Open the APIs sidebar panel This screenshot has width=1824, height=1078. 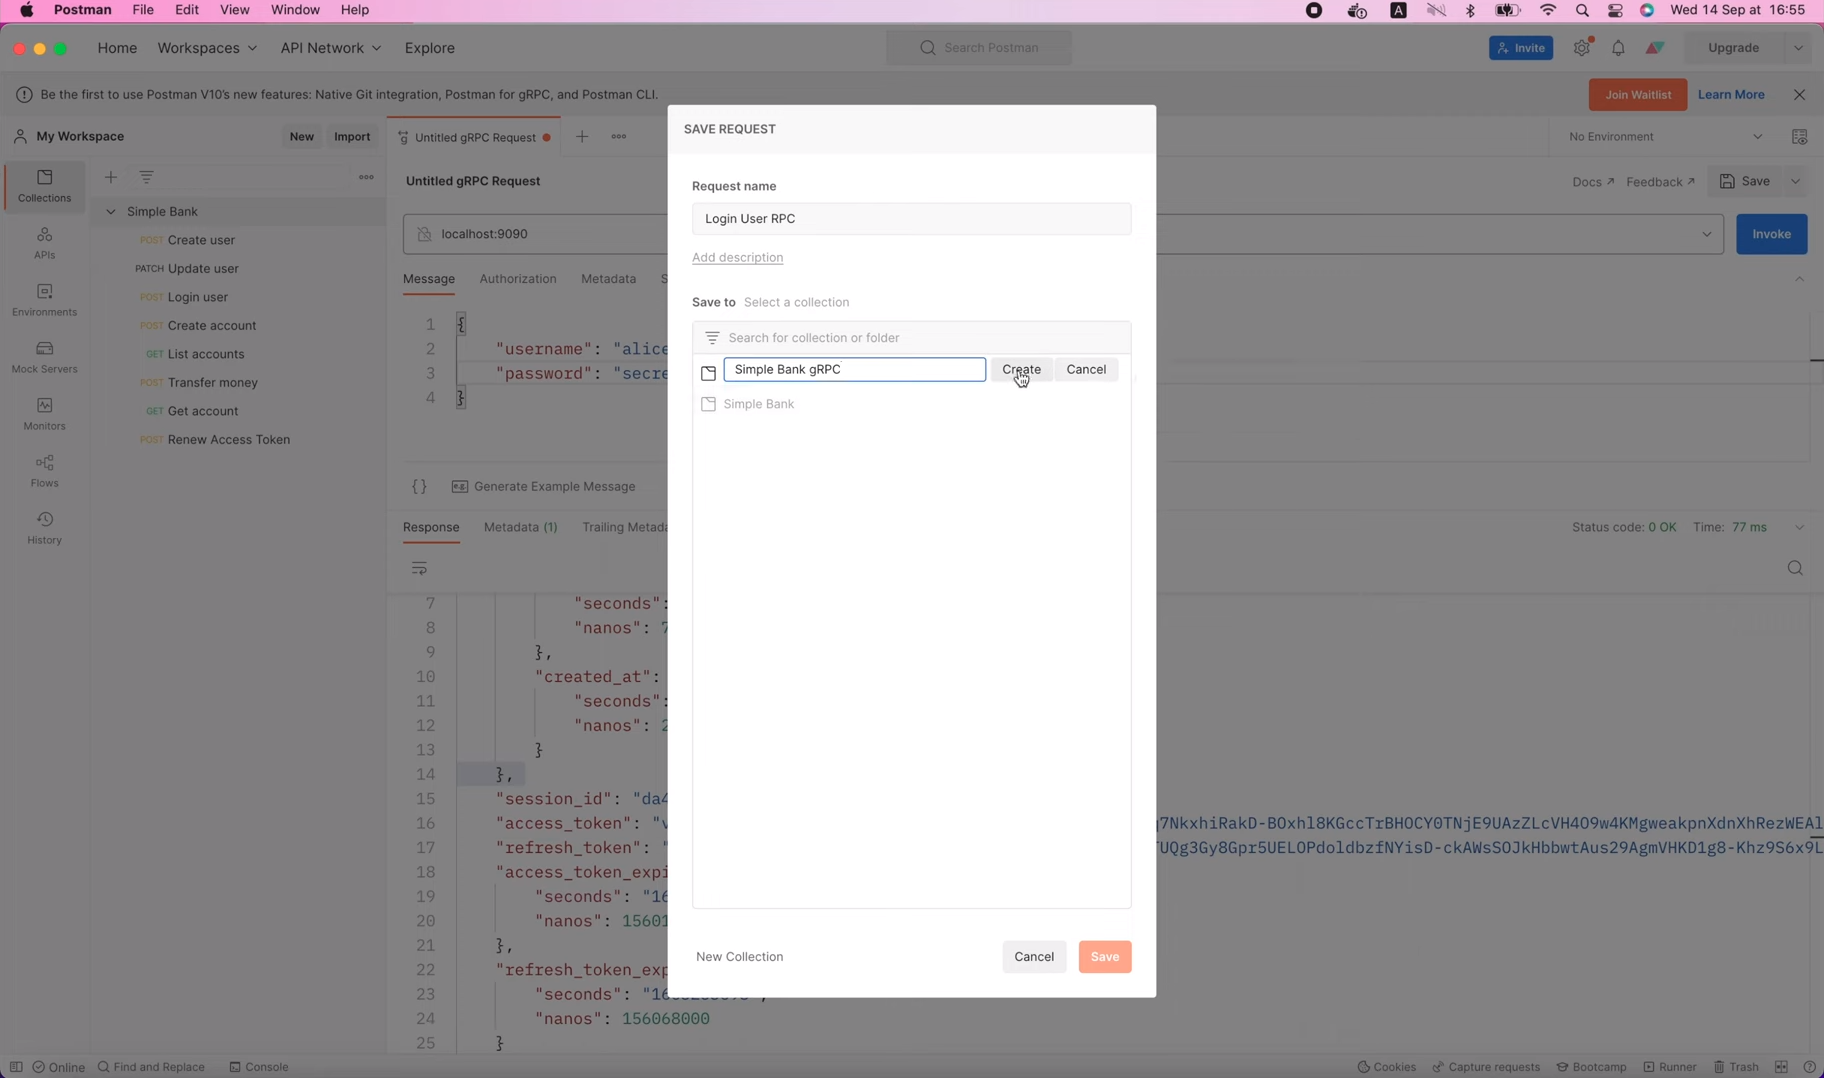tap(44, 243)
